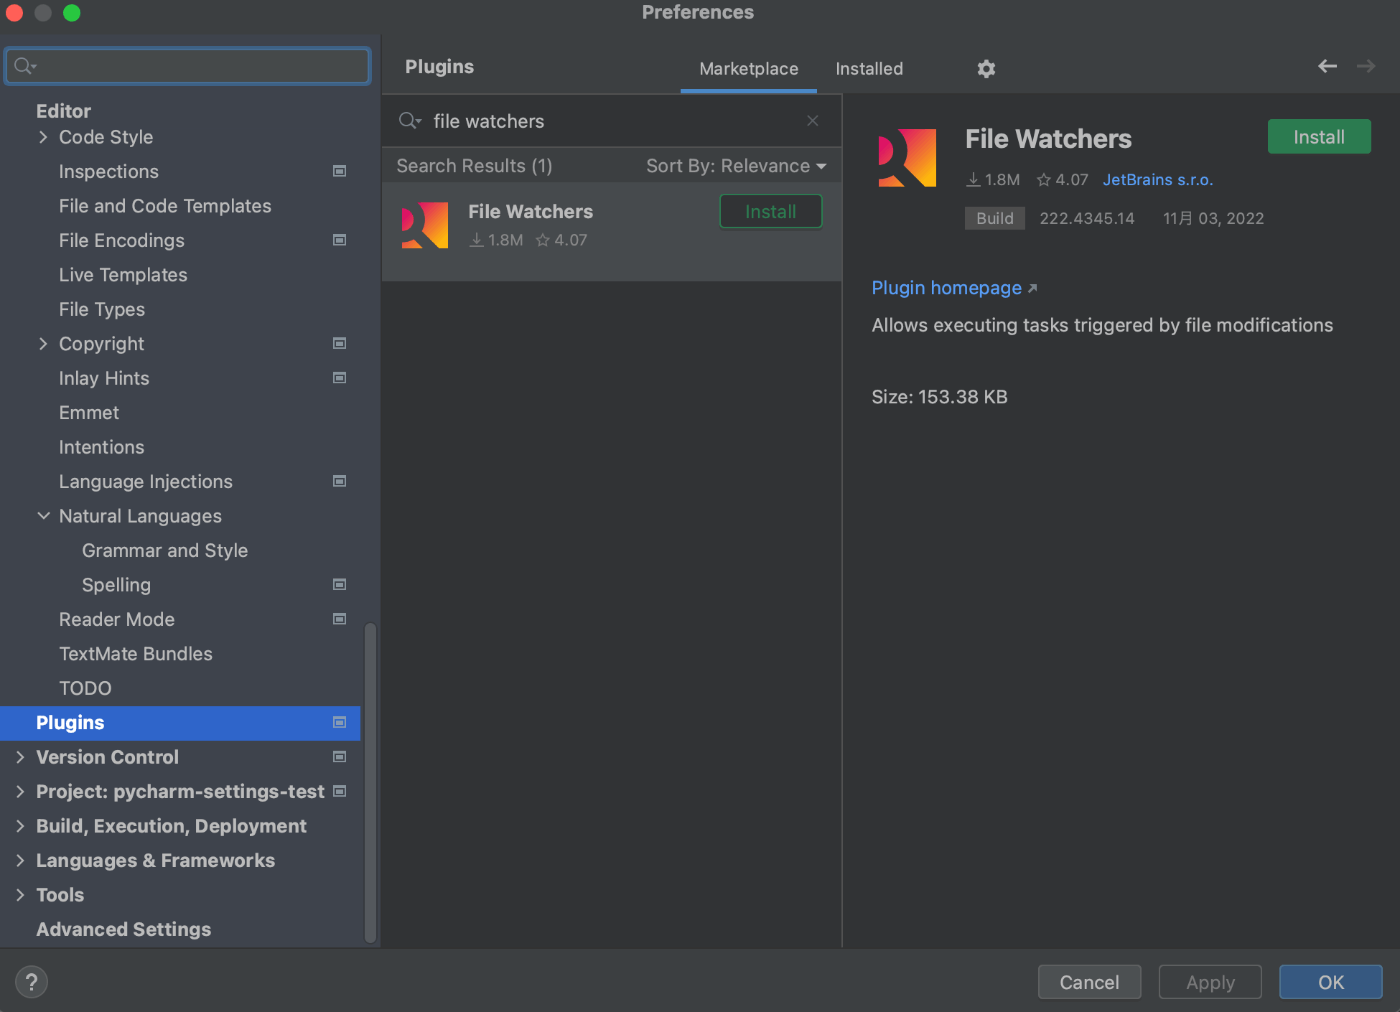Click the large File Watchers logo in details
Viewport: 1400px width, 1012px height.
pos(907,158)
